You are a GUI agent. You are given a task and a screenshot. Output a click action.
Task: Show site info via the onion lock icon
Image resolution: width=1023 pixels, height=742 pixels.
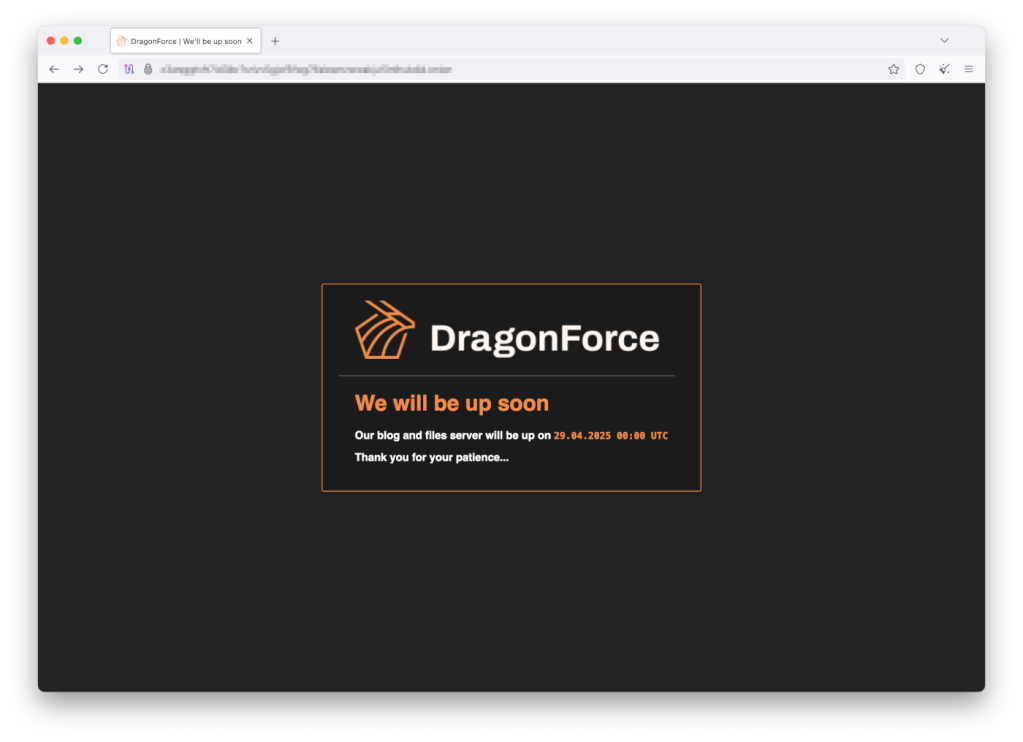[148, 69]
